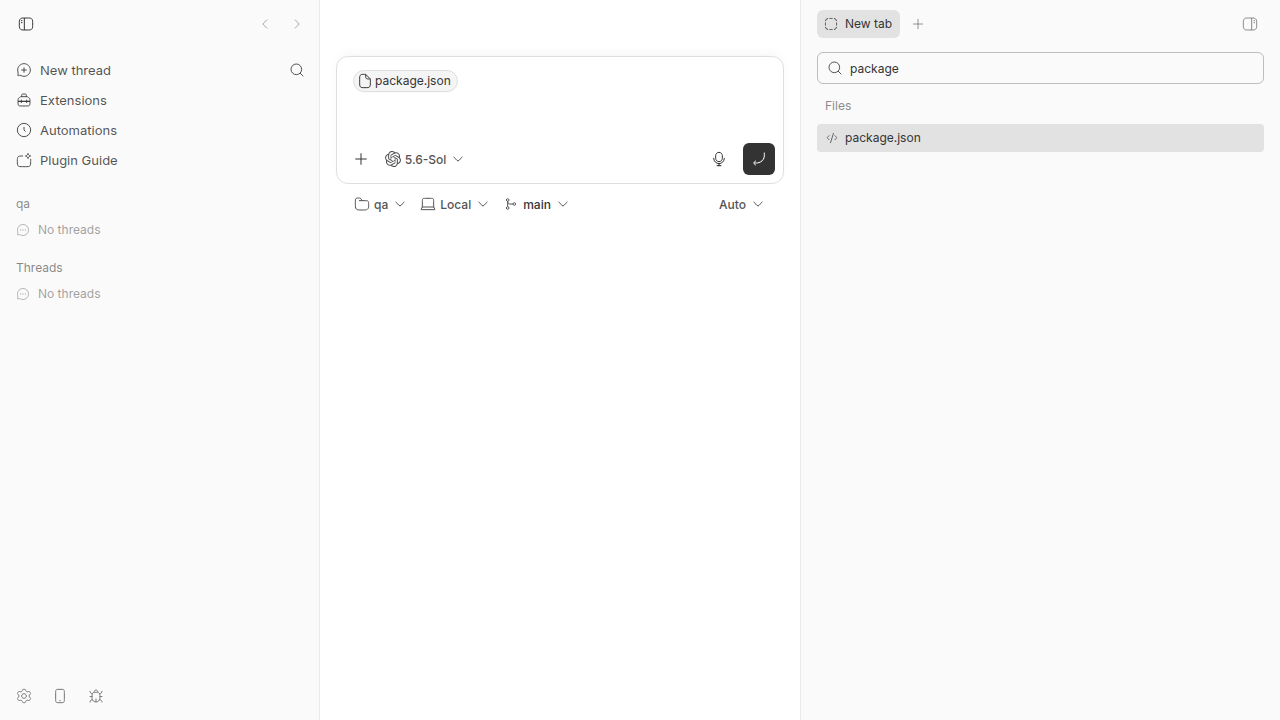Start a New thread

[x=64, y=70]
